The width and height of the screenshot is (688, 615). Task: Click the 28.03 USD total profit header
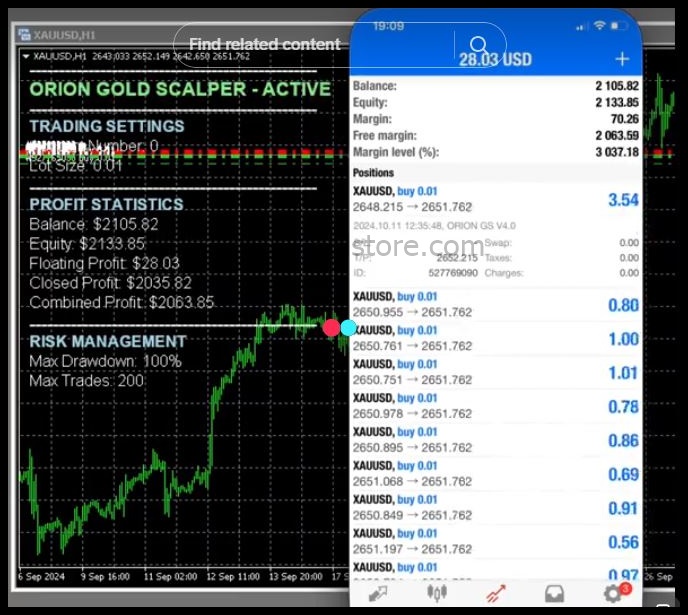click(495, 59)
